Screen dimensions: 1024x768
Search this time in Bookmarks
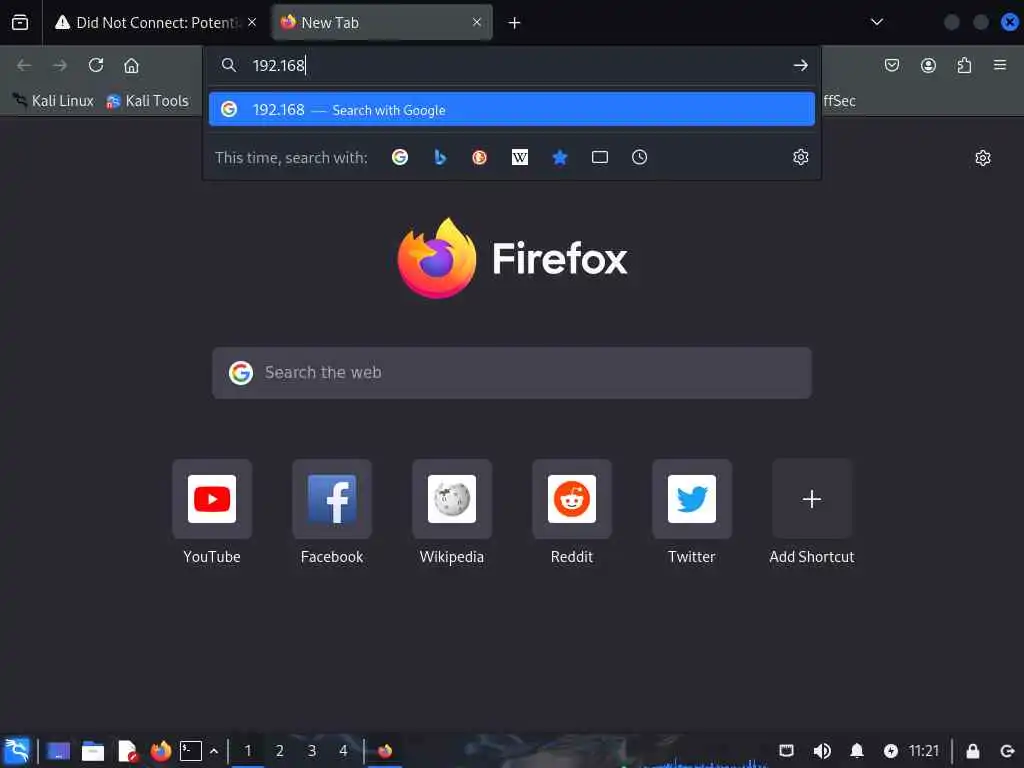tap(560, 157)
